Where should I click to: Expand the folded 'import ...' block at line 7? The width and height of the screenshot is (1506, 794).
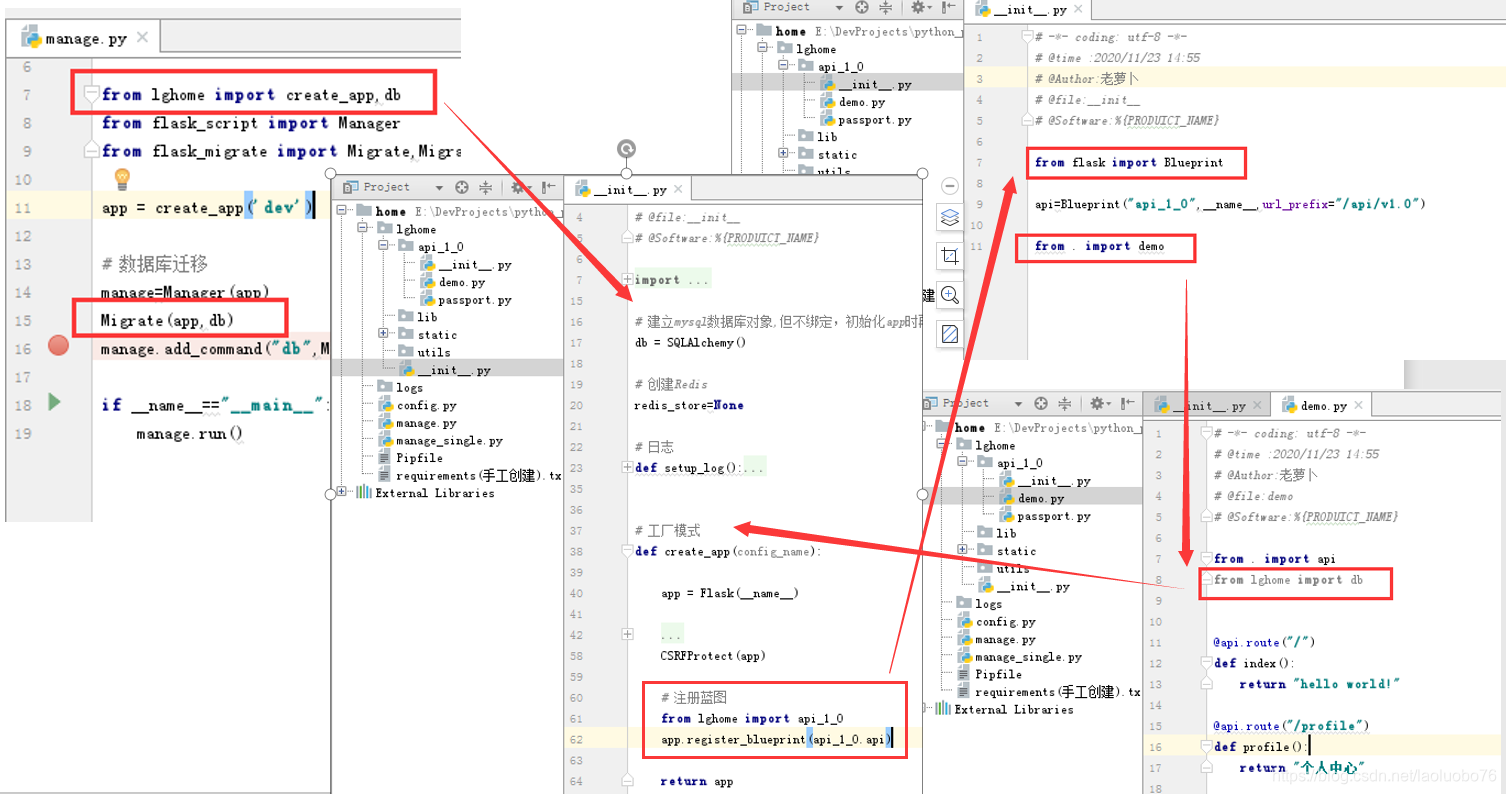tap(627, 280)
